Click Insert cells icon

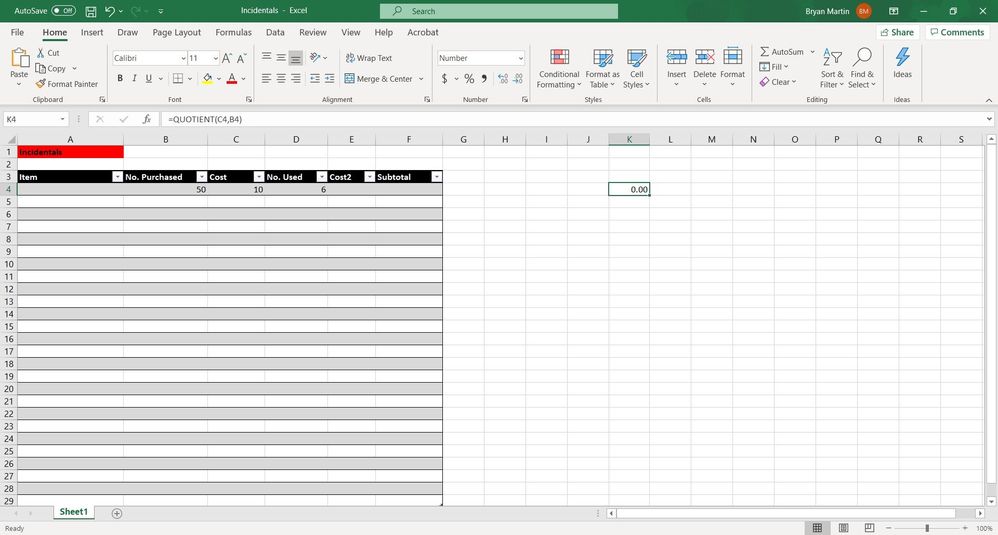(677, 57)
